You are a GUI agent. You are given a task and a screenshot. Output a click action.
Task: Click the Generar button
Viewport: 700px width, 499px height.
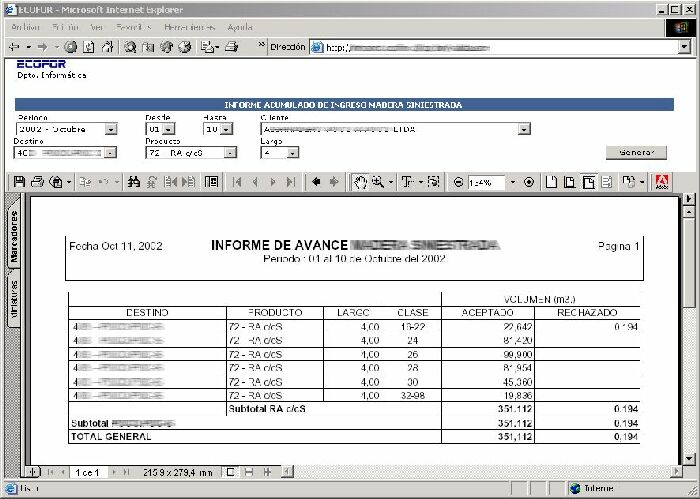tap(635, 153)
